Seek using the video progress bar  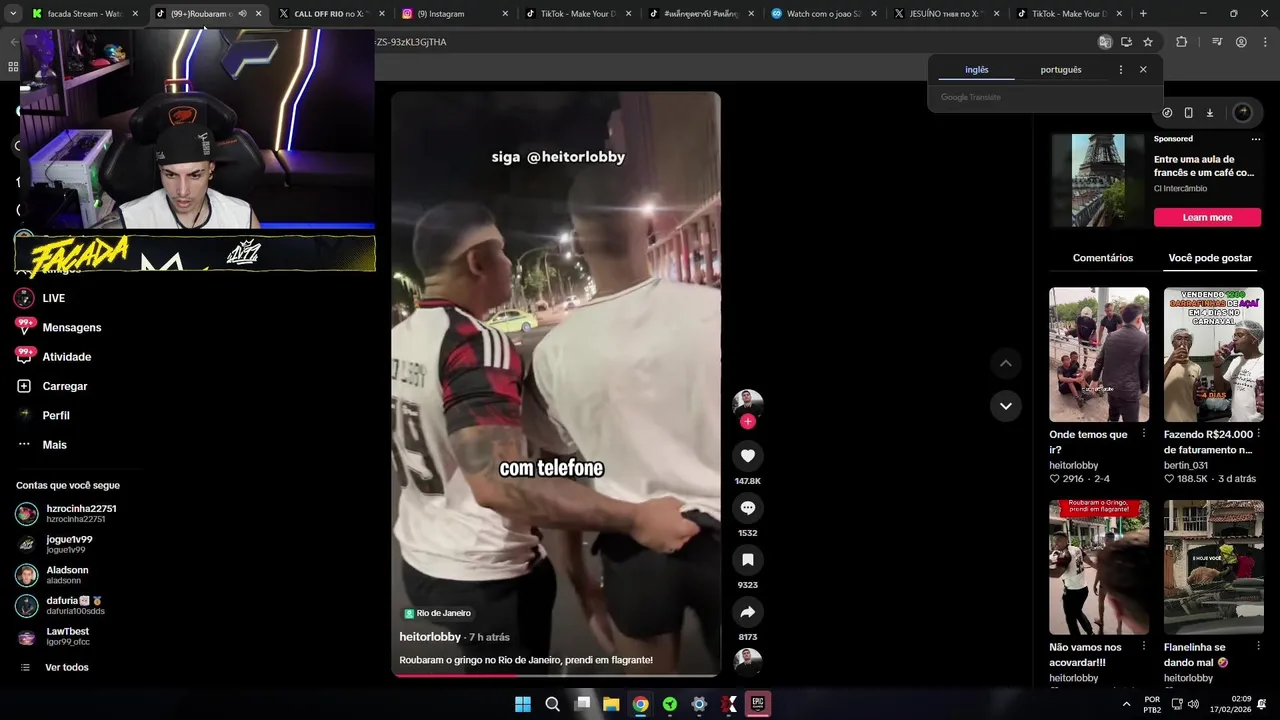tap(555, 675)
